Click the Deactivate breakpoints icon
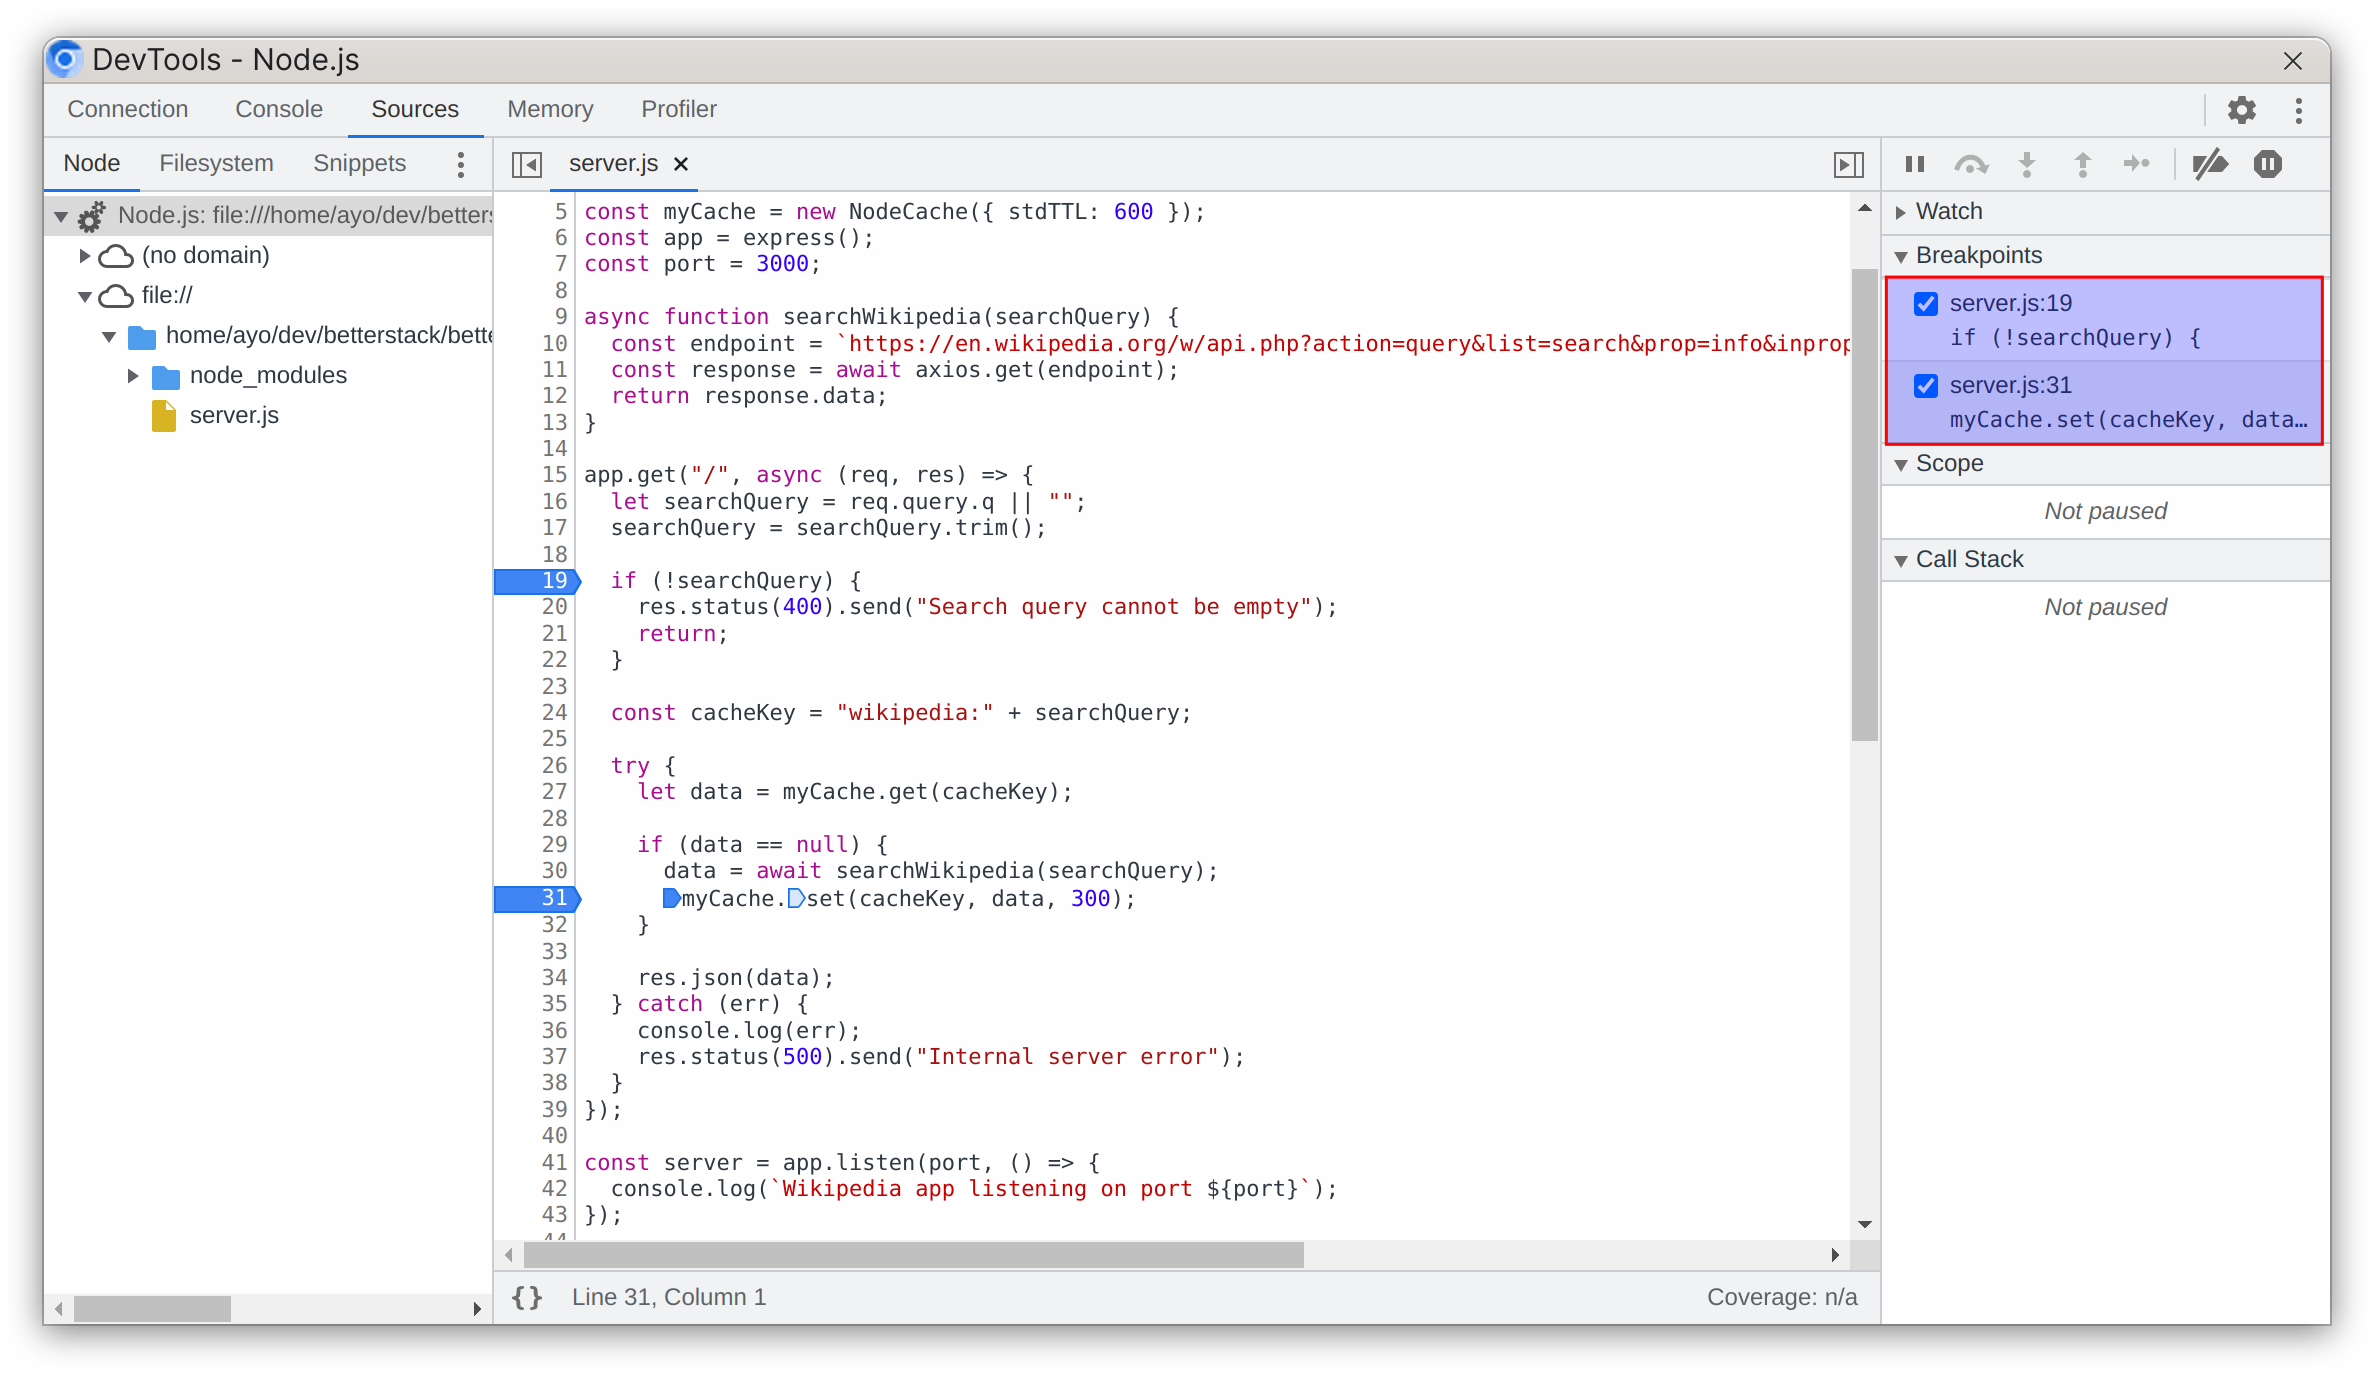 pyautogui.click(x=2211, y=164)
